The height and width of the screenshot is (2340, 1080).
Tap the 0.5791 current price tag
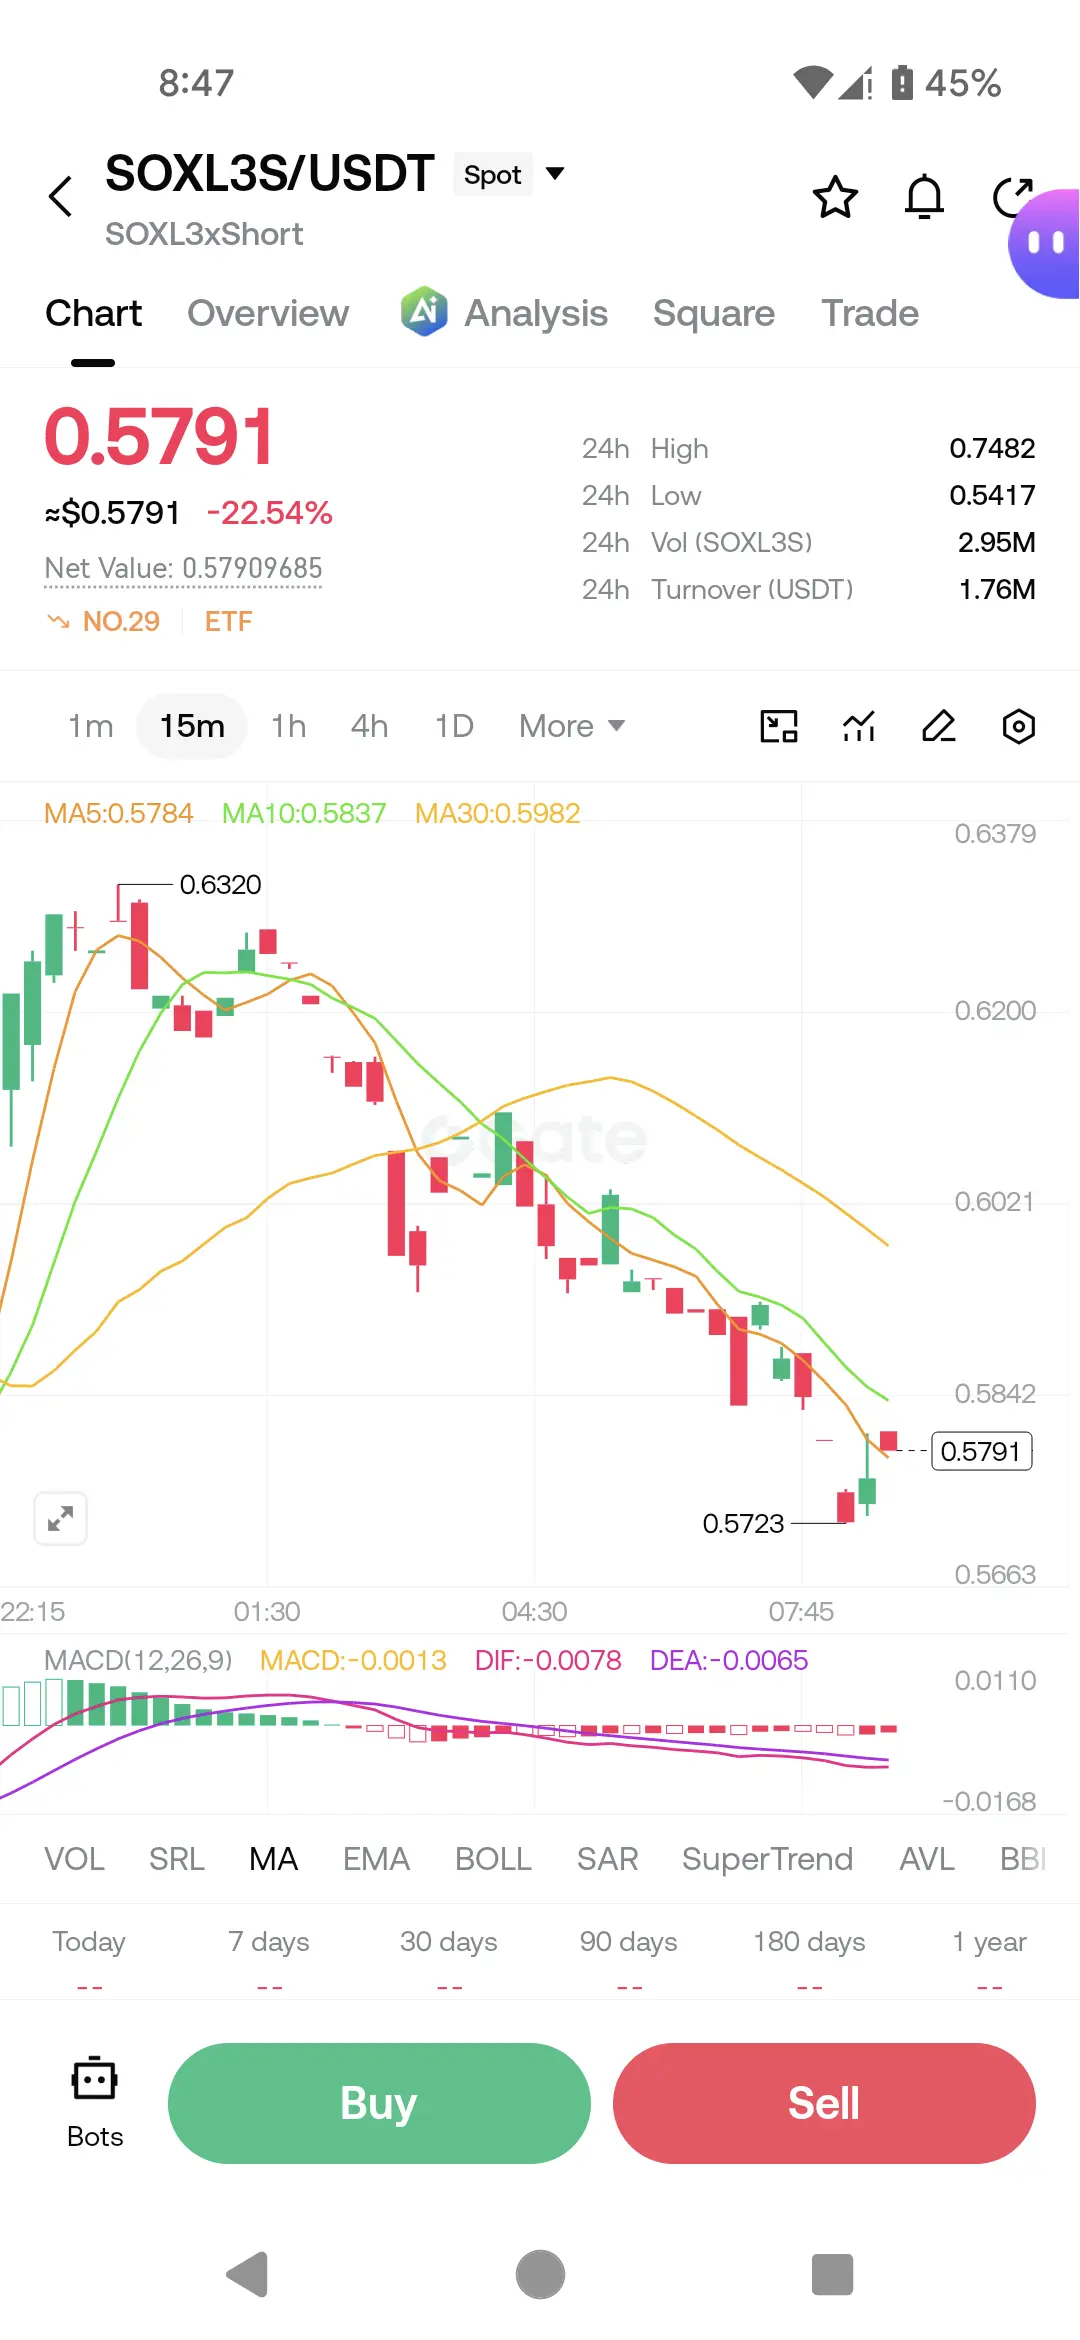[981, 1451]
